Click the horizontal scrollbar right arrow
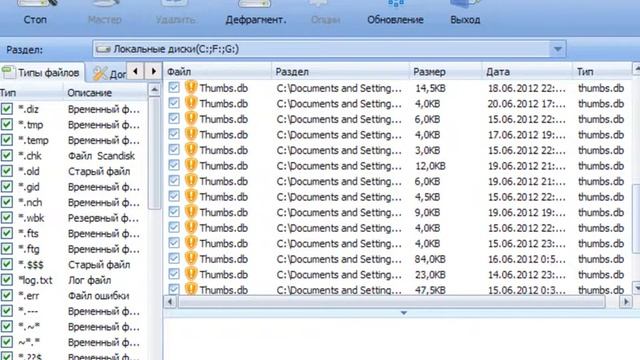This screenshot has width=640, height=360. [626, 302]
